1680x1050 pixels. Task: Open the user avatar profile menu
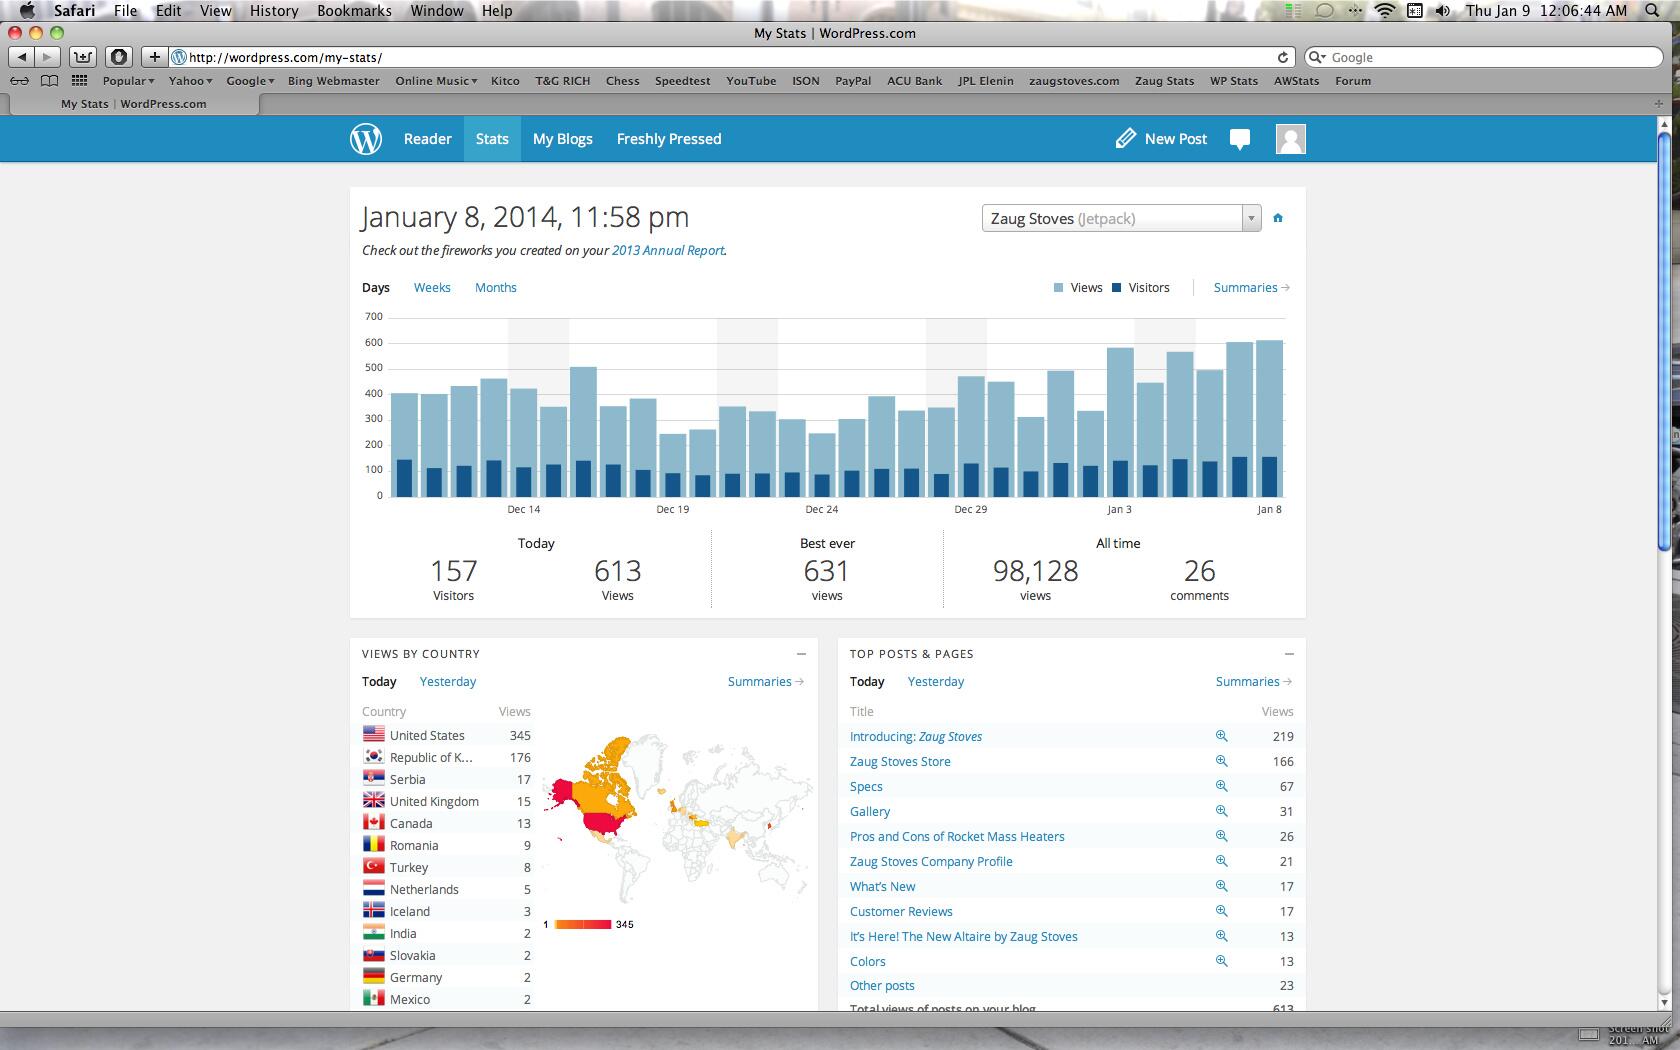[1291, 139]
